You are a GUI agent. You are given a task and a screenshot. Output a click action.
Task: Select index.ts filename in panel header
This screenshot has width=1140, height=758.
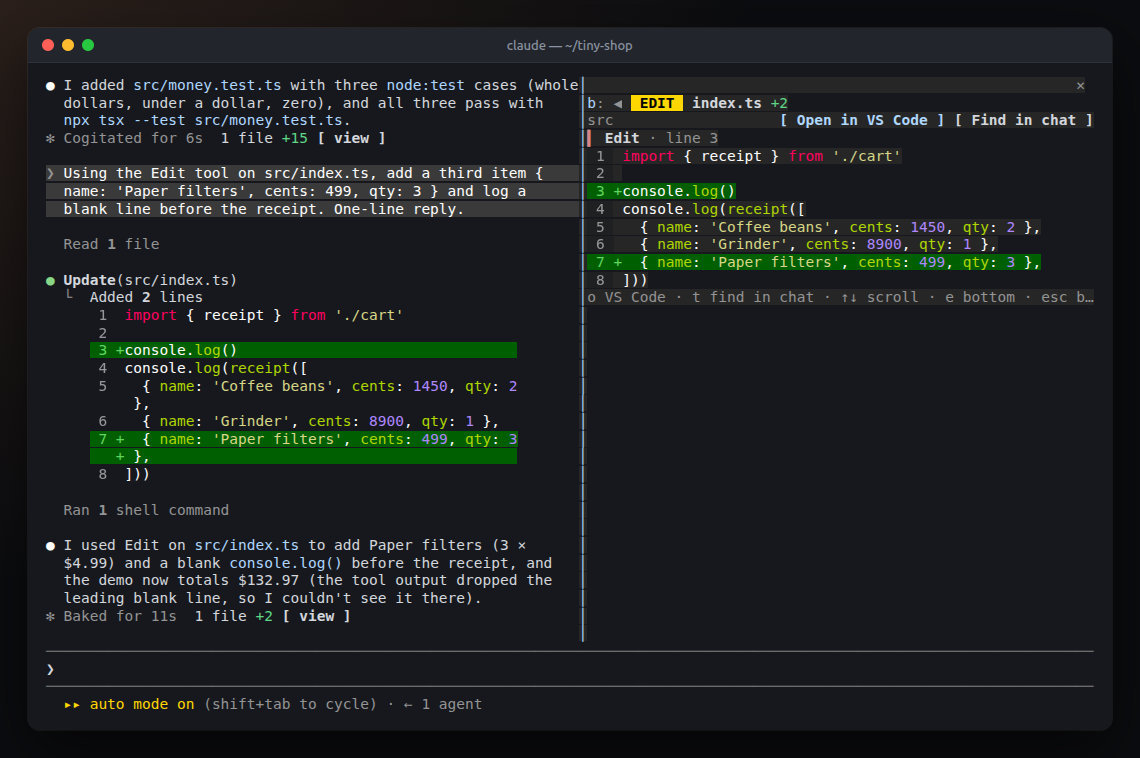[726, 103]
